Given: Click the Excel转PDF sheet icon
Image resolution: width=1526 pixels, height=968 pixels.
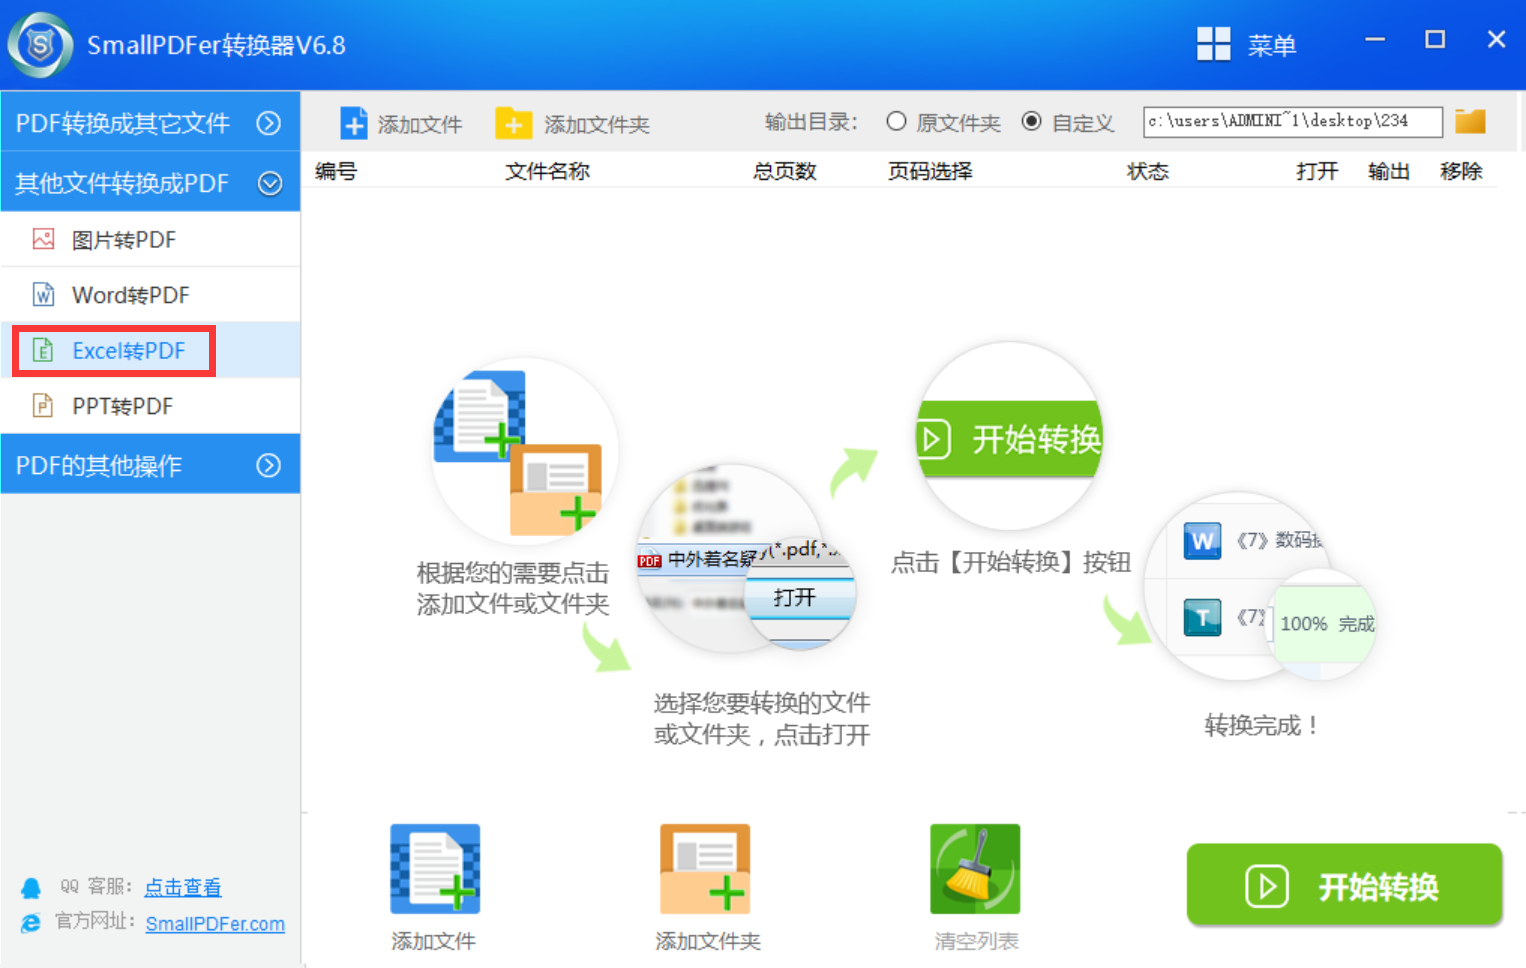Looking at the screenshot, I should tap(43, 350).
